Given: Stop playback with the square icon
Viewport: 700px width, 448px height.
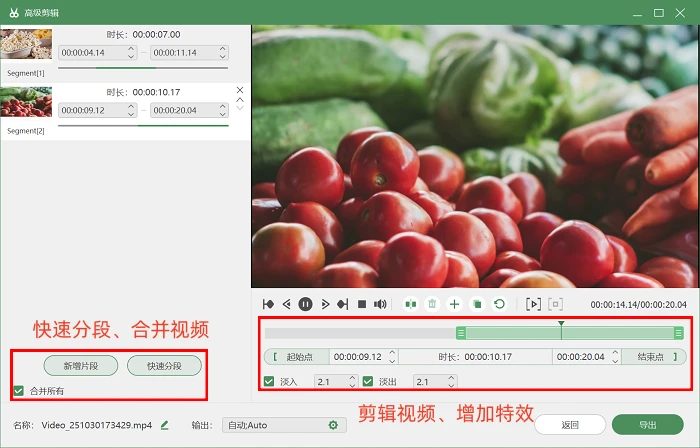Looking at the screenshot, I should click(x=362, y=304).
